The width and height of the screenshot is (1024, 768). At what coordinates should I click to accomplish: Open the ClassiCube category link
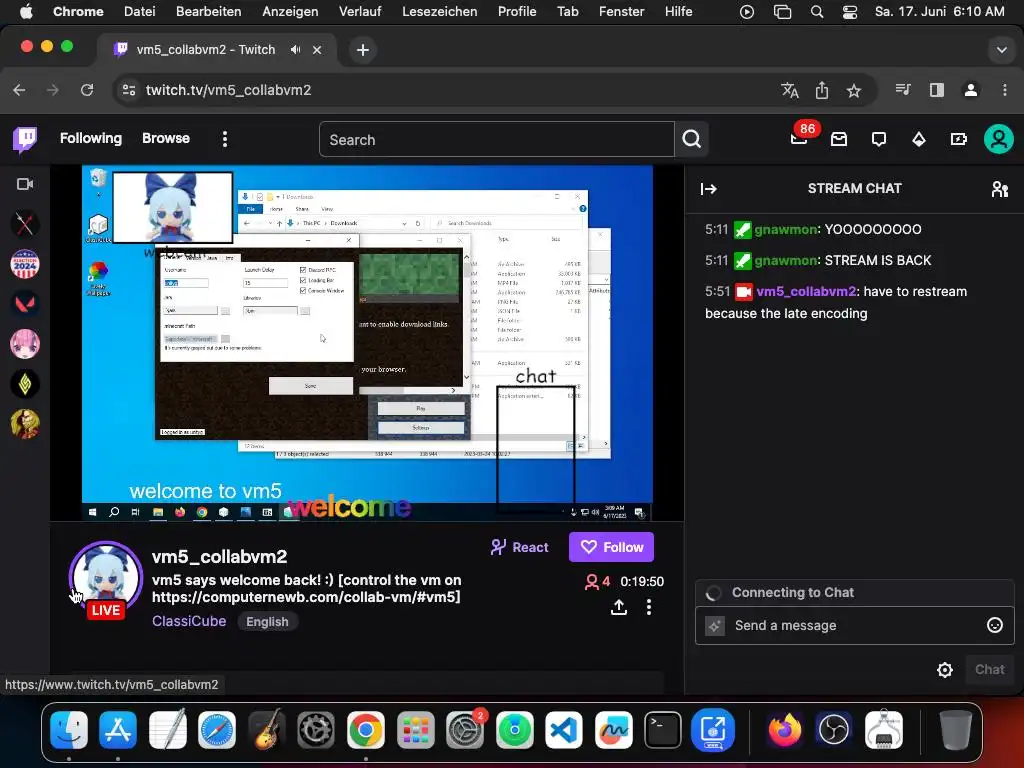(189, 621)
